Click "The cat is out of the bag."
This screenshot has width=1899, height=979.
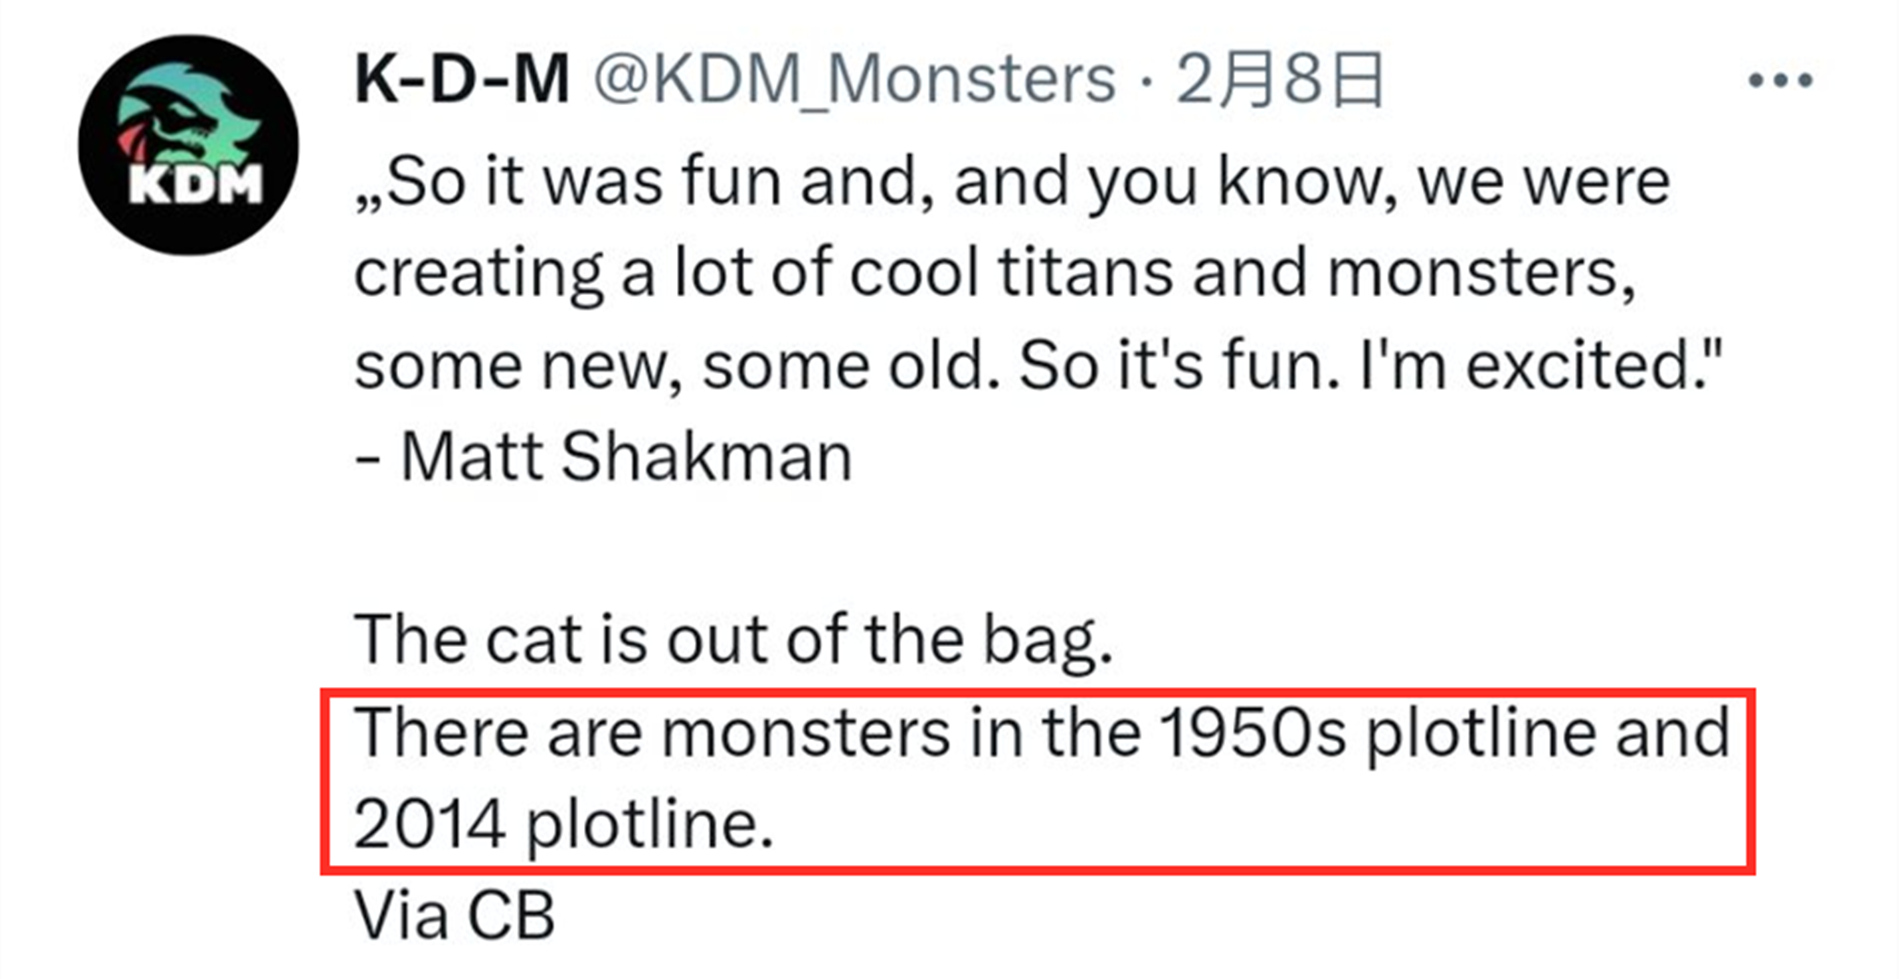tap(733, 639)
